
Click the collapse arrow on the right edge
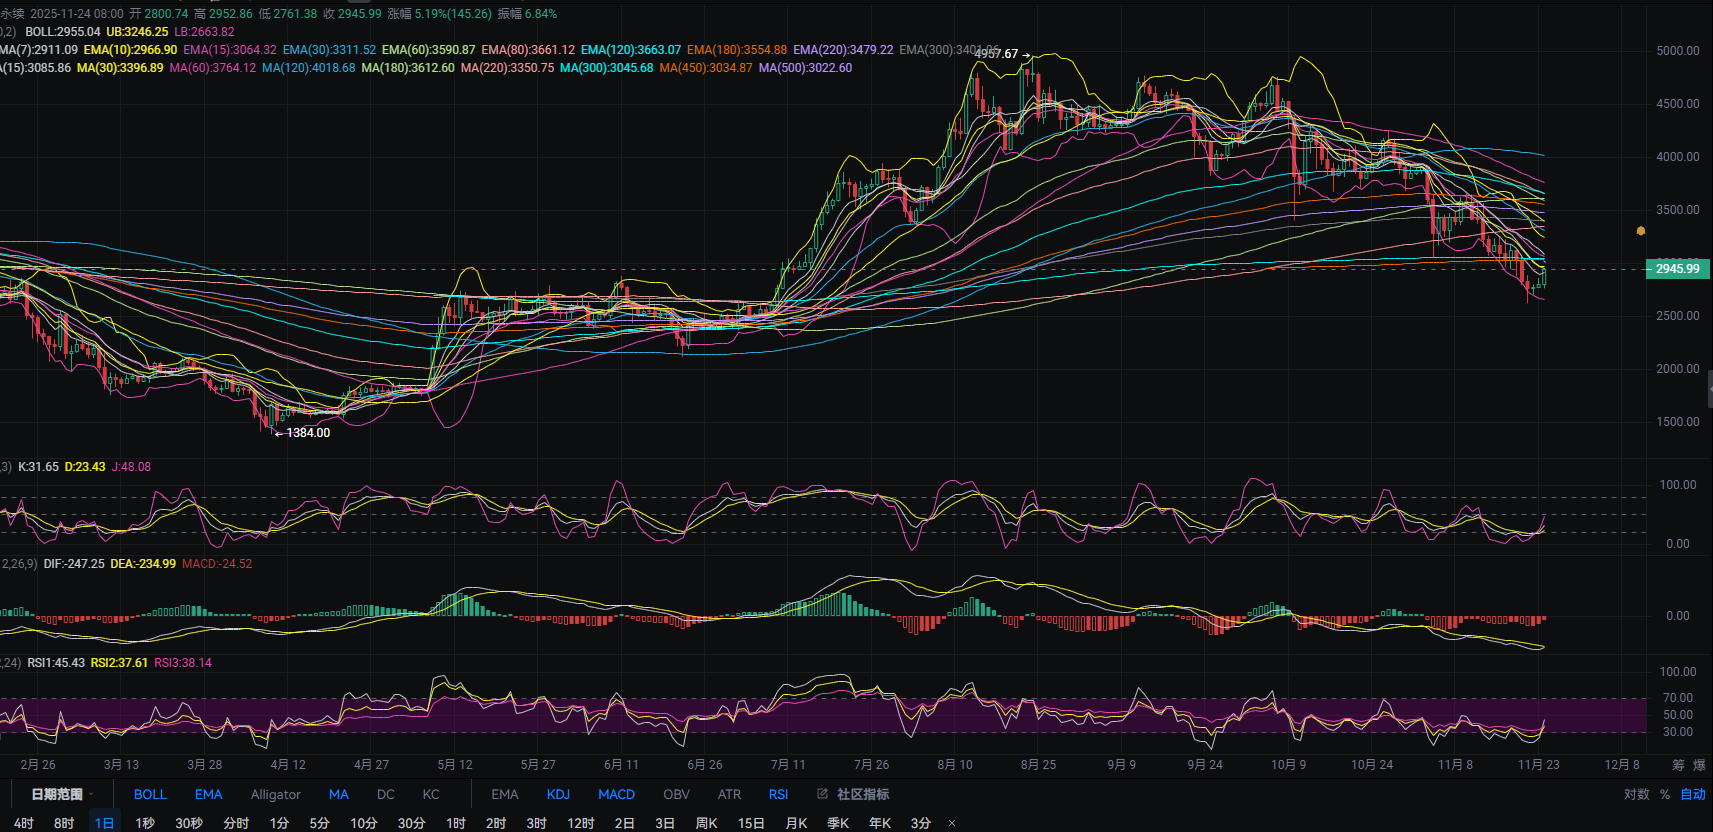[x=1709, y=388]
